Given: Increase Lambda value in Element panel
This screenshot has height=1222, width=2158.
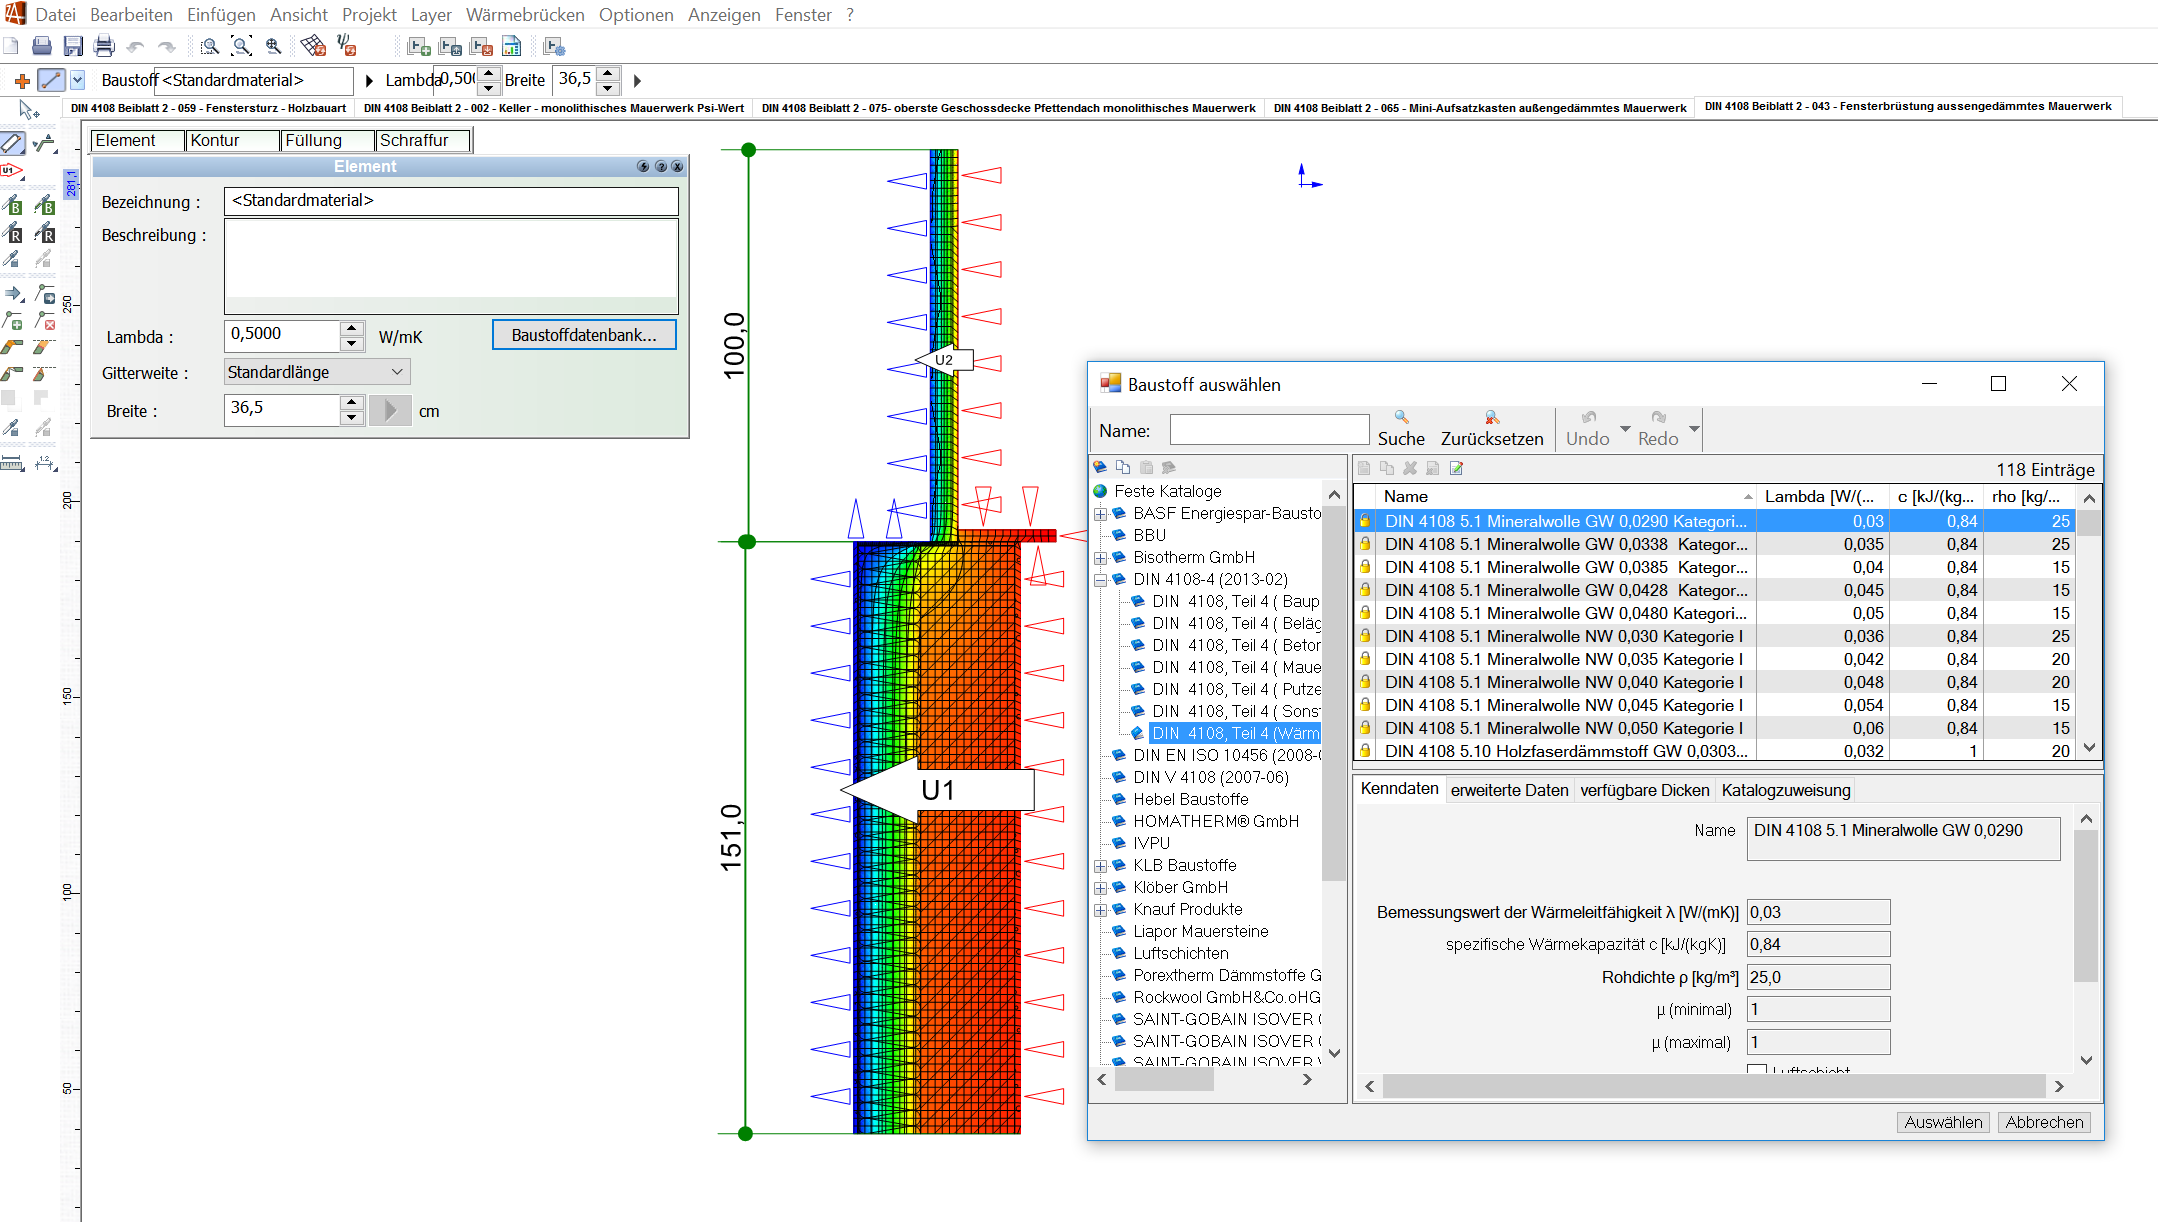Looking at the screenshot, I should point(351,328).
